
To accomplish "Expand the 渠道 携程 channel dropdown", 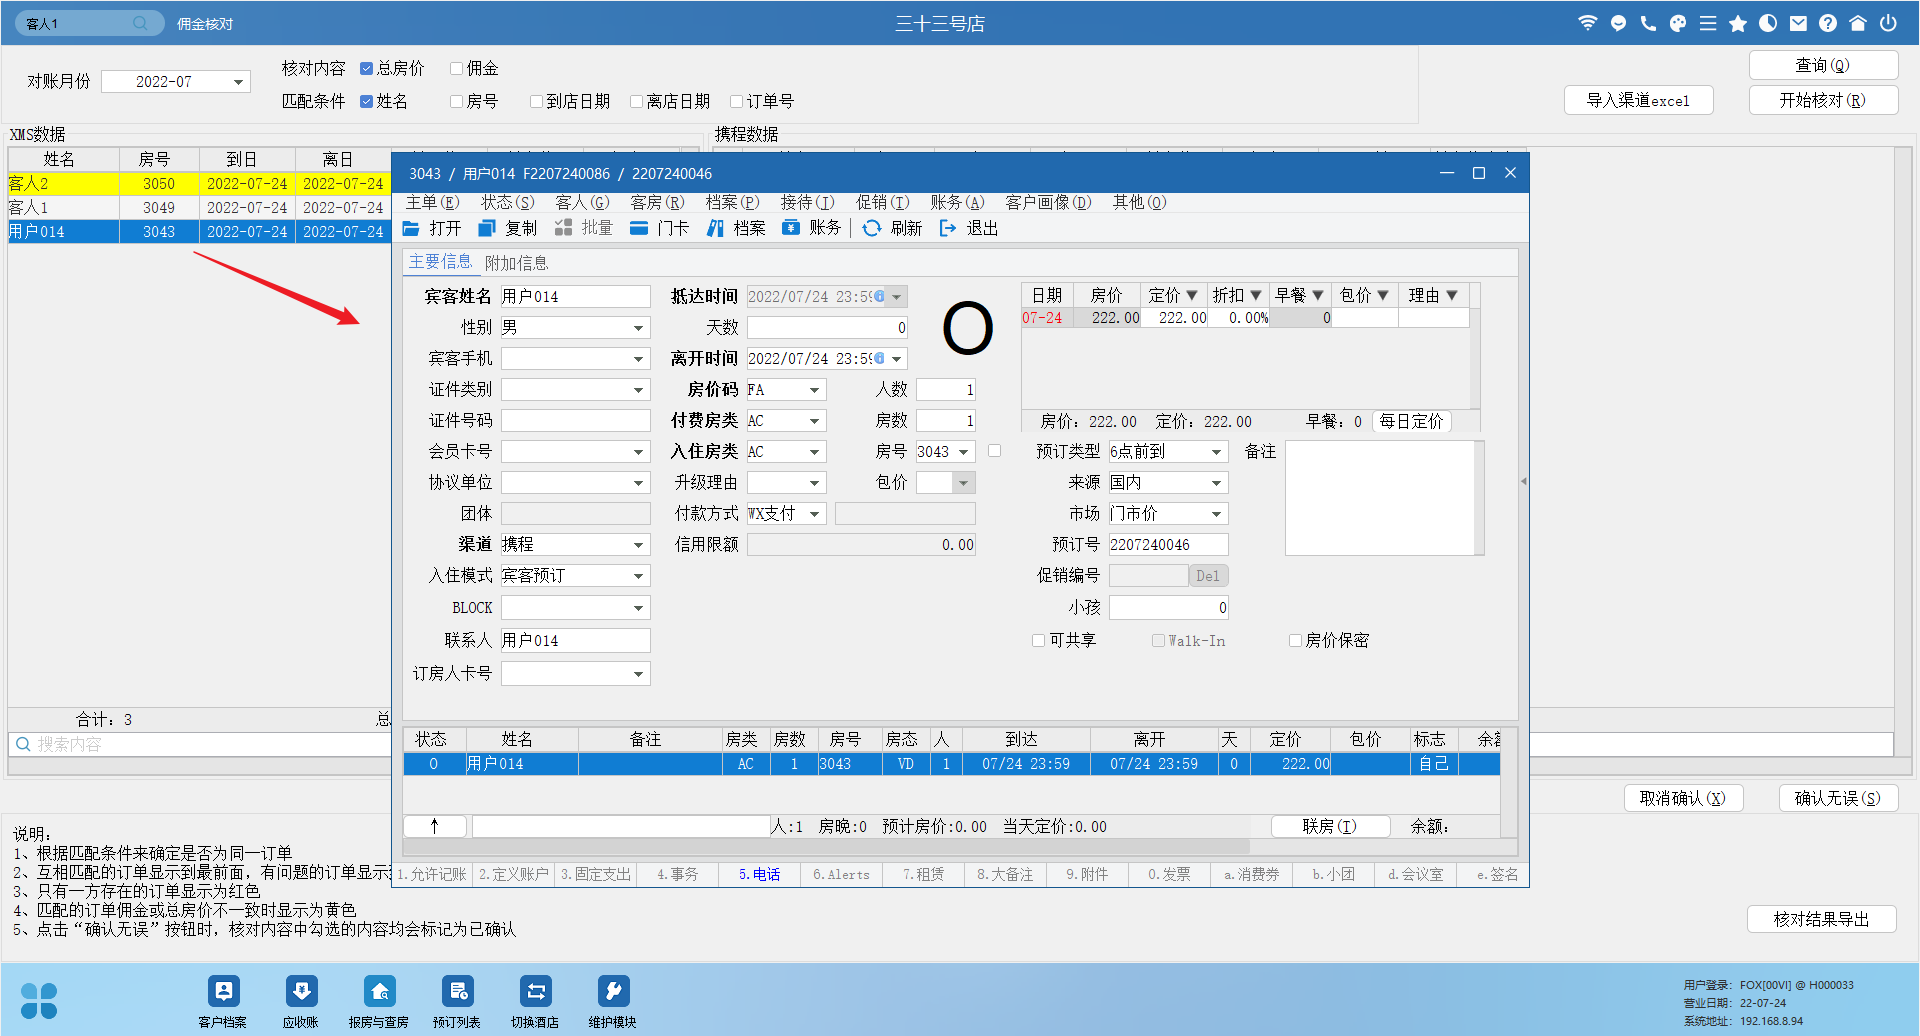I will point(639,545).
